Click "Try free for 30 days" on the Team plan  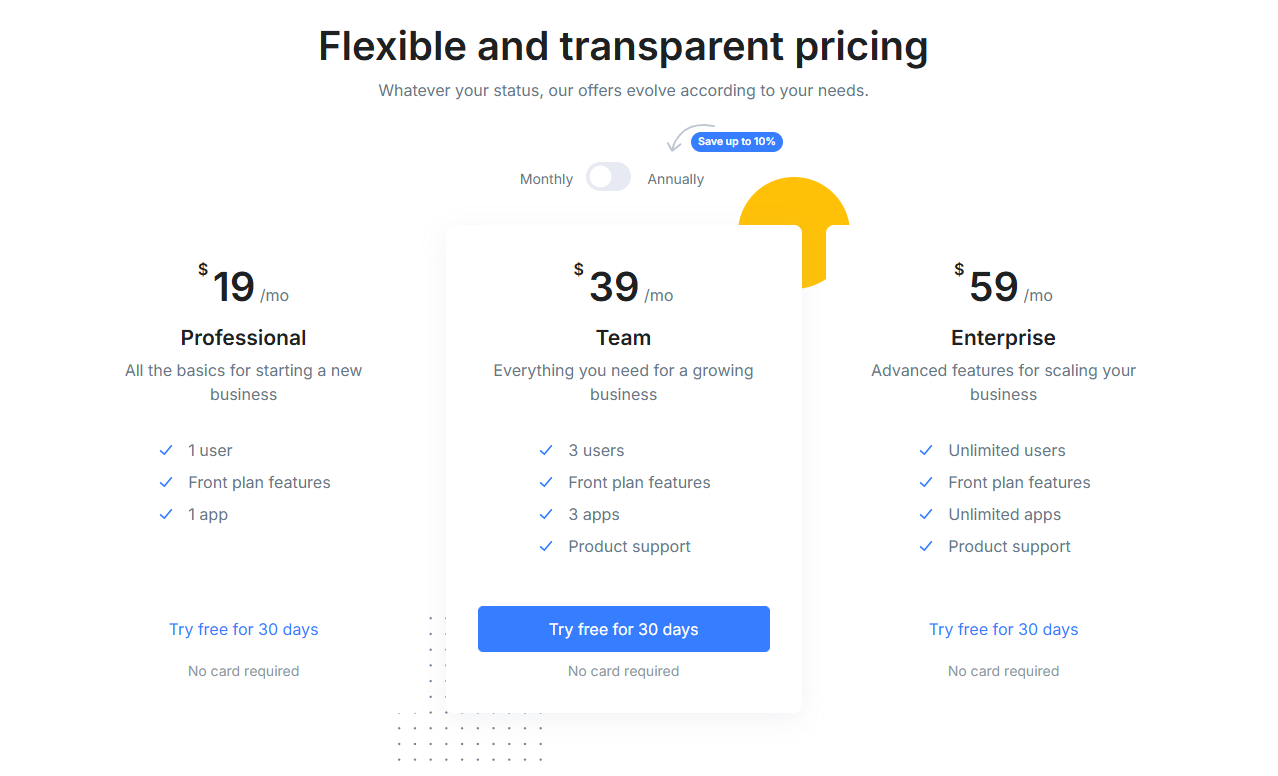(623, 629)
